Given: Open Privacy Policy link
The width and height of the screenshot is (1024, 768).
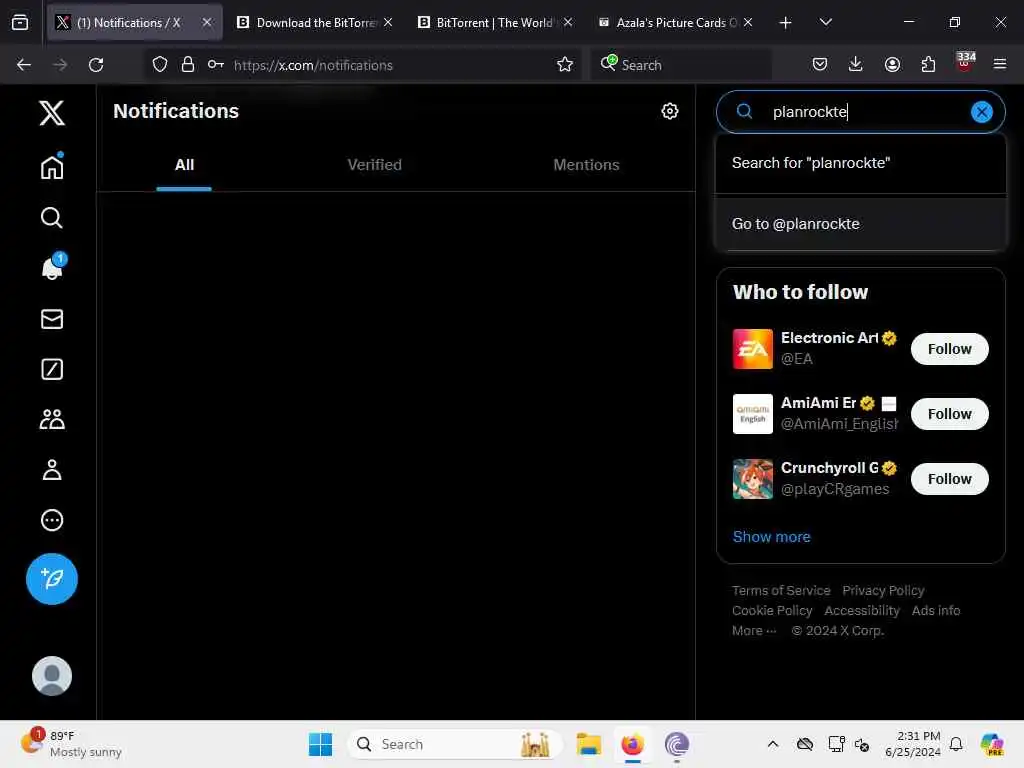Looking at the screenshot, I should (x=883, y=590).
